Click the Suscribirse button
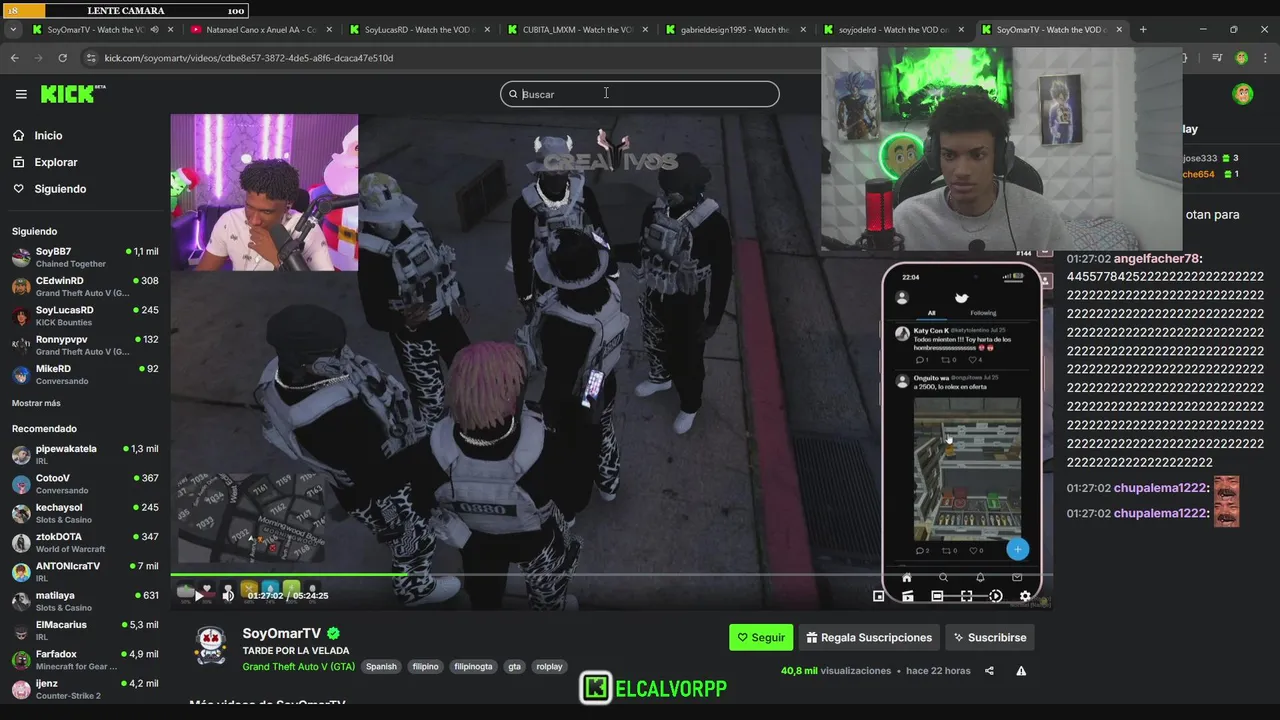 [989, 637]
